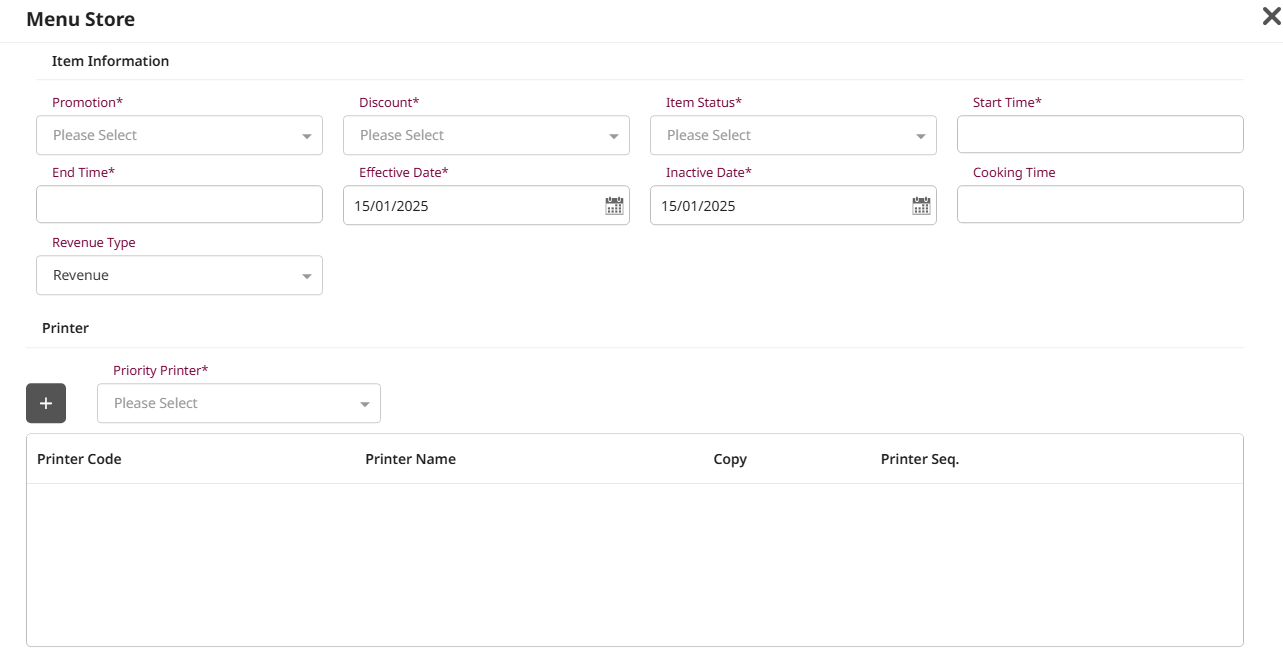Viewport: 1283px width, 653px height.
Task: Change the Revenue Type dropdown
Action: point(179,275)
